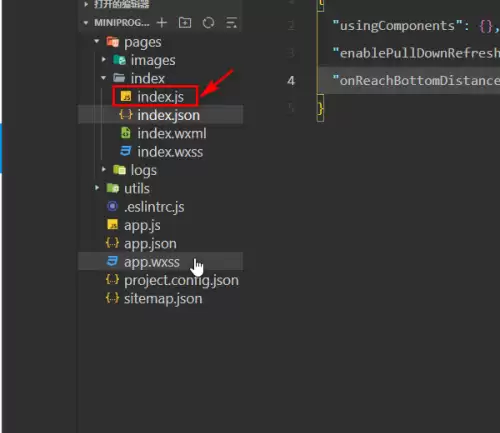
Task: Expand the images folder
Action: click(104, 60)
